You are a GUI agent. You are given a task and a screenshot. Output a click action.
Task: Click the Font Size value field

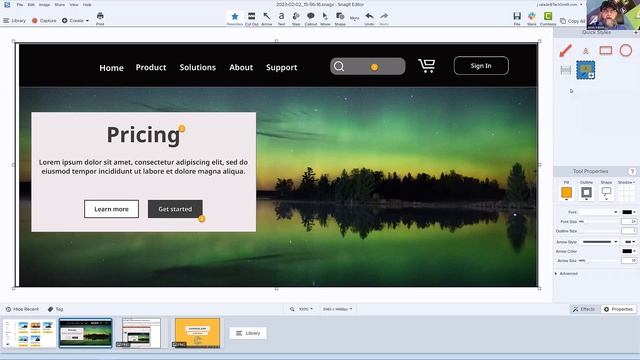click(x=629, y=221)
